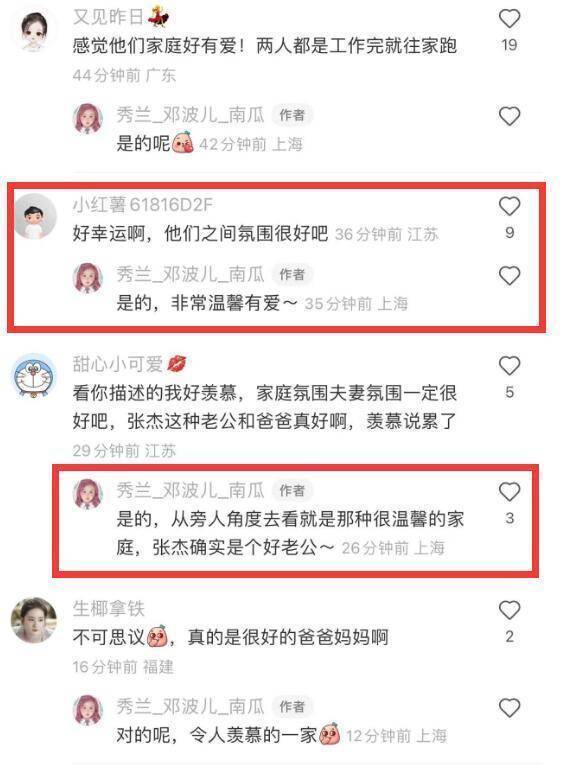Like author's reply 非常温馨有爱
This screenshot has width=563, height=773.
(509, 276)
